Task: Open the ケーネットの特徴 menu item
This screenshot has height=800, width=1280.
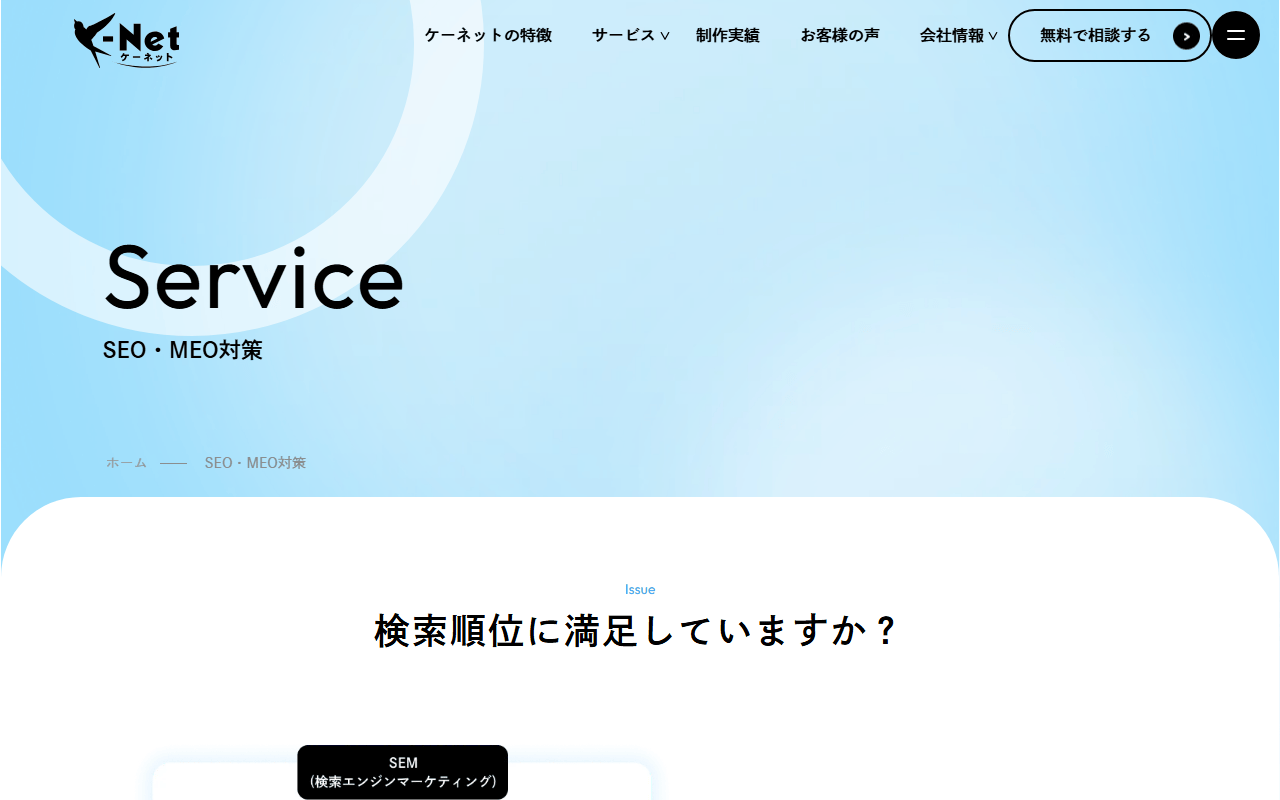Action: pos(488,35)
